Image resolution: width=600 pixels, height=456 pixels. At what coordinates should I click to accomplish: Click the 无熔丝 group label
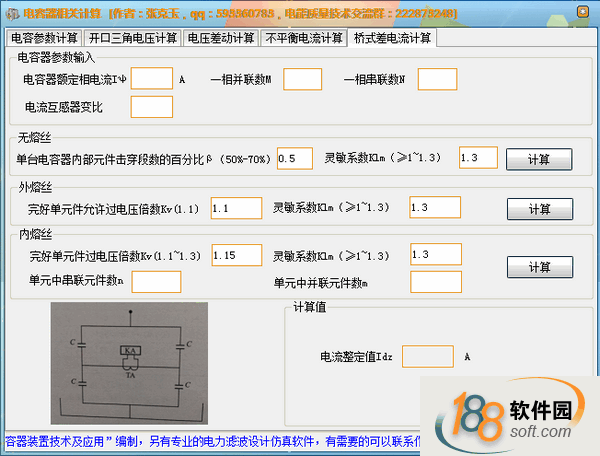pos(34,138)
